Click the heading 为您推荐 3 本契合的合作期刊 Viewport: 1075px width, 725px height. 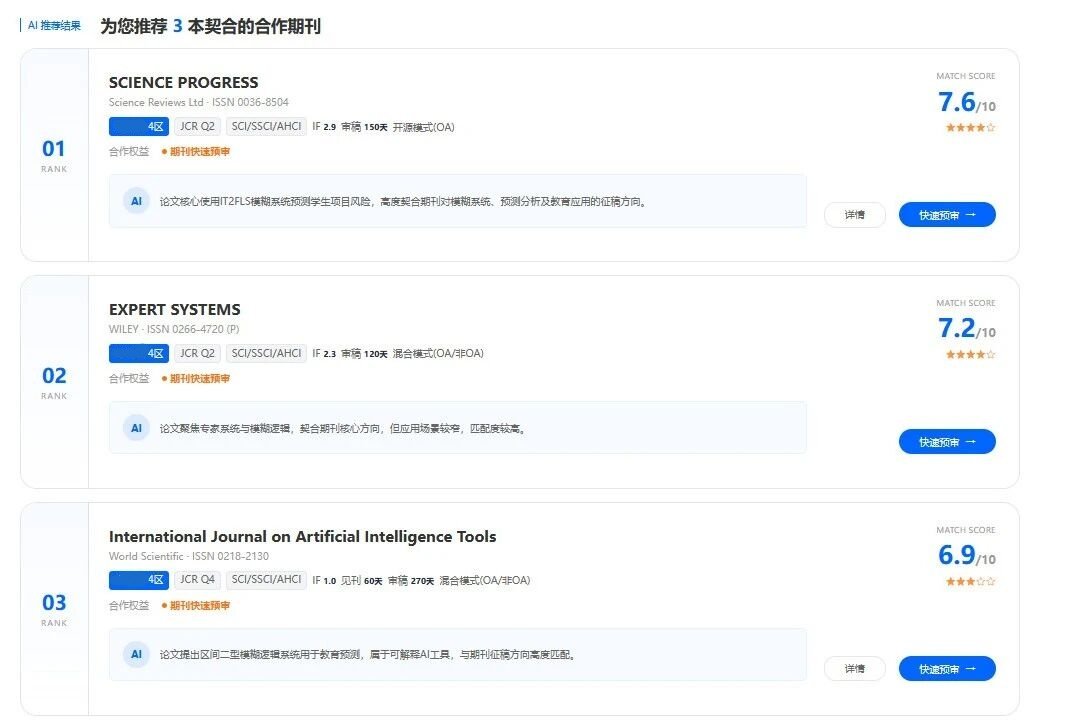(210, 26)
